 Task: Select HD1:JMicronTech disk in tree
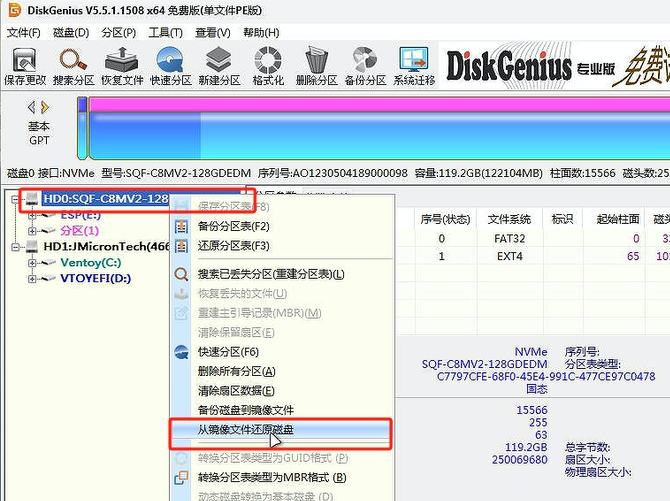(106, 246)
